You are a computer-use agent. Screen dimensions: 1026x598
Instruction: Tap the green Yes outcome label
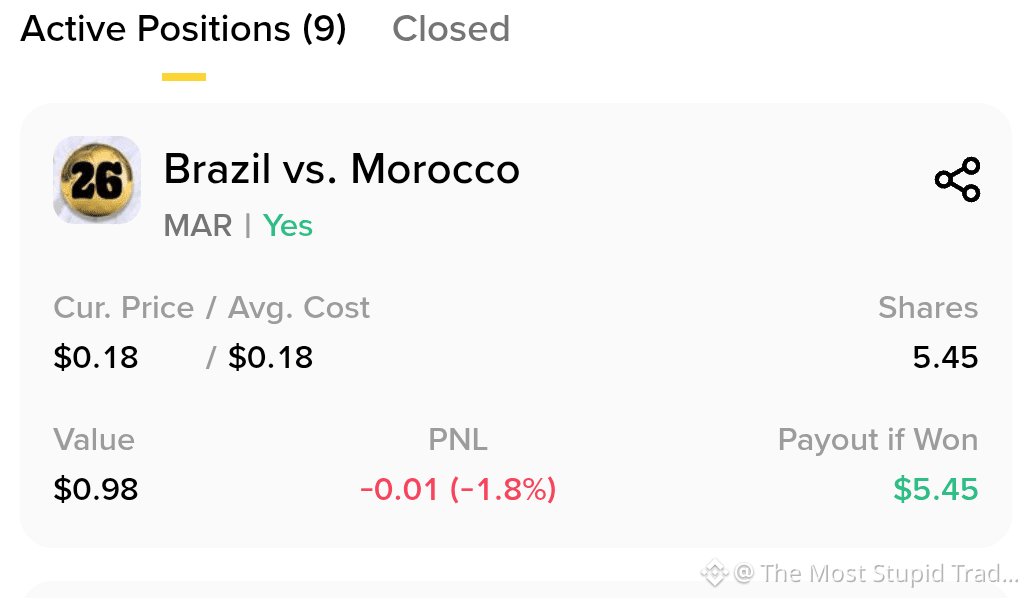288,226
